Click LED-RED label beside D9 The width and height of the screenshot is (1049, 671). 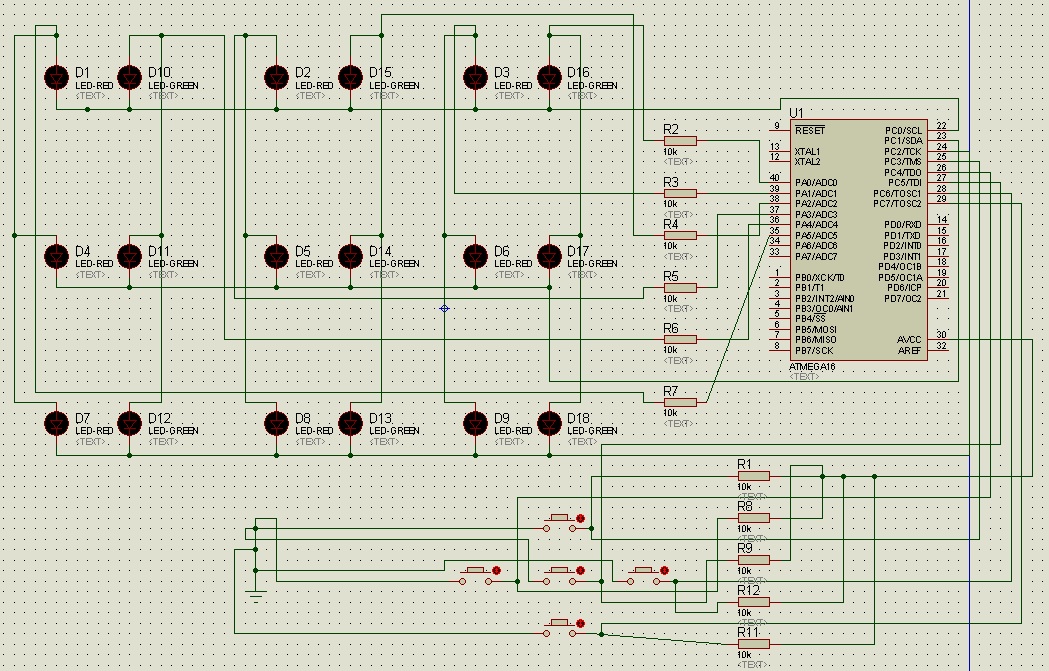pyautogui.click(x=513, y=431)
